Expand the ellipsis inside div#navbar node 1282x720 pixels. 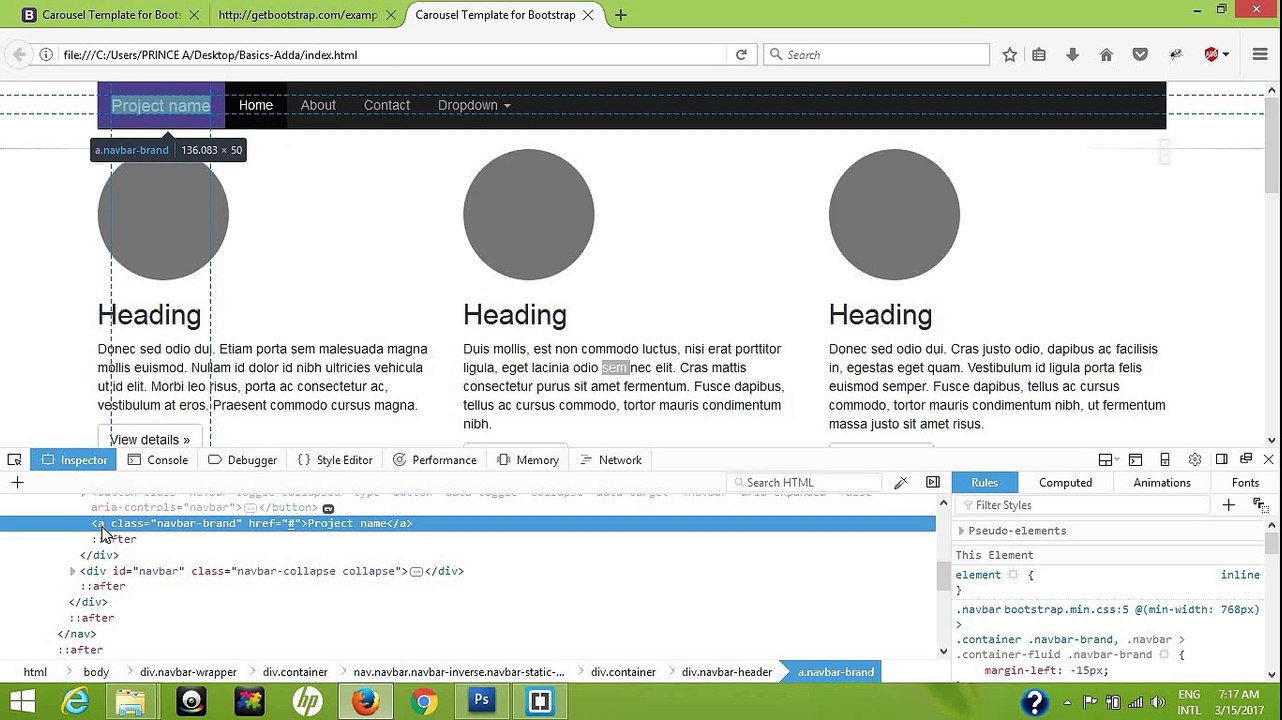[417, 572]
